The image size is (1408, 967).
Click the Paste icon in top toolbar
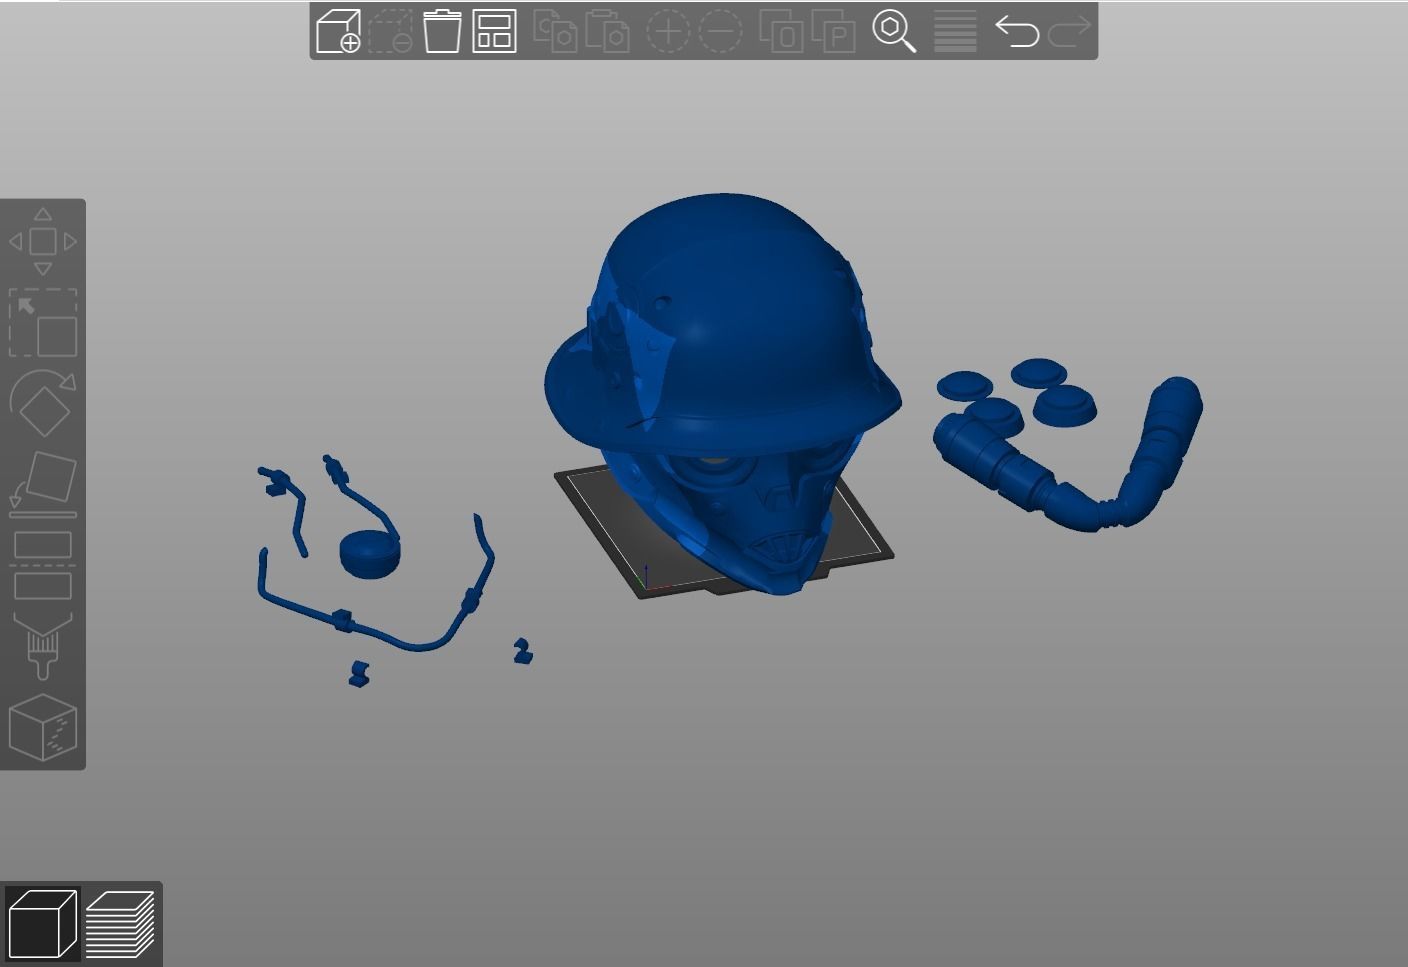607,31
